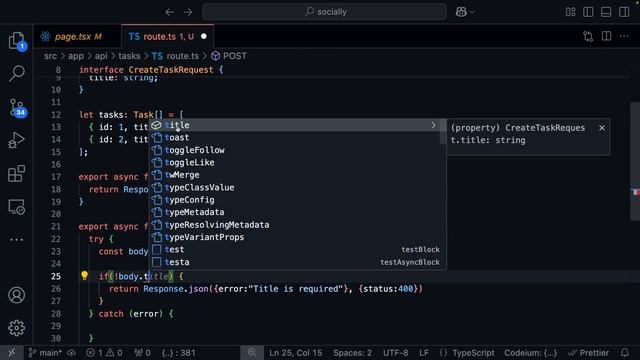Close route.ts tab via unsaved dot

[204, 36]
